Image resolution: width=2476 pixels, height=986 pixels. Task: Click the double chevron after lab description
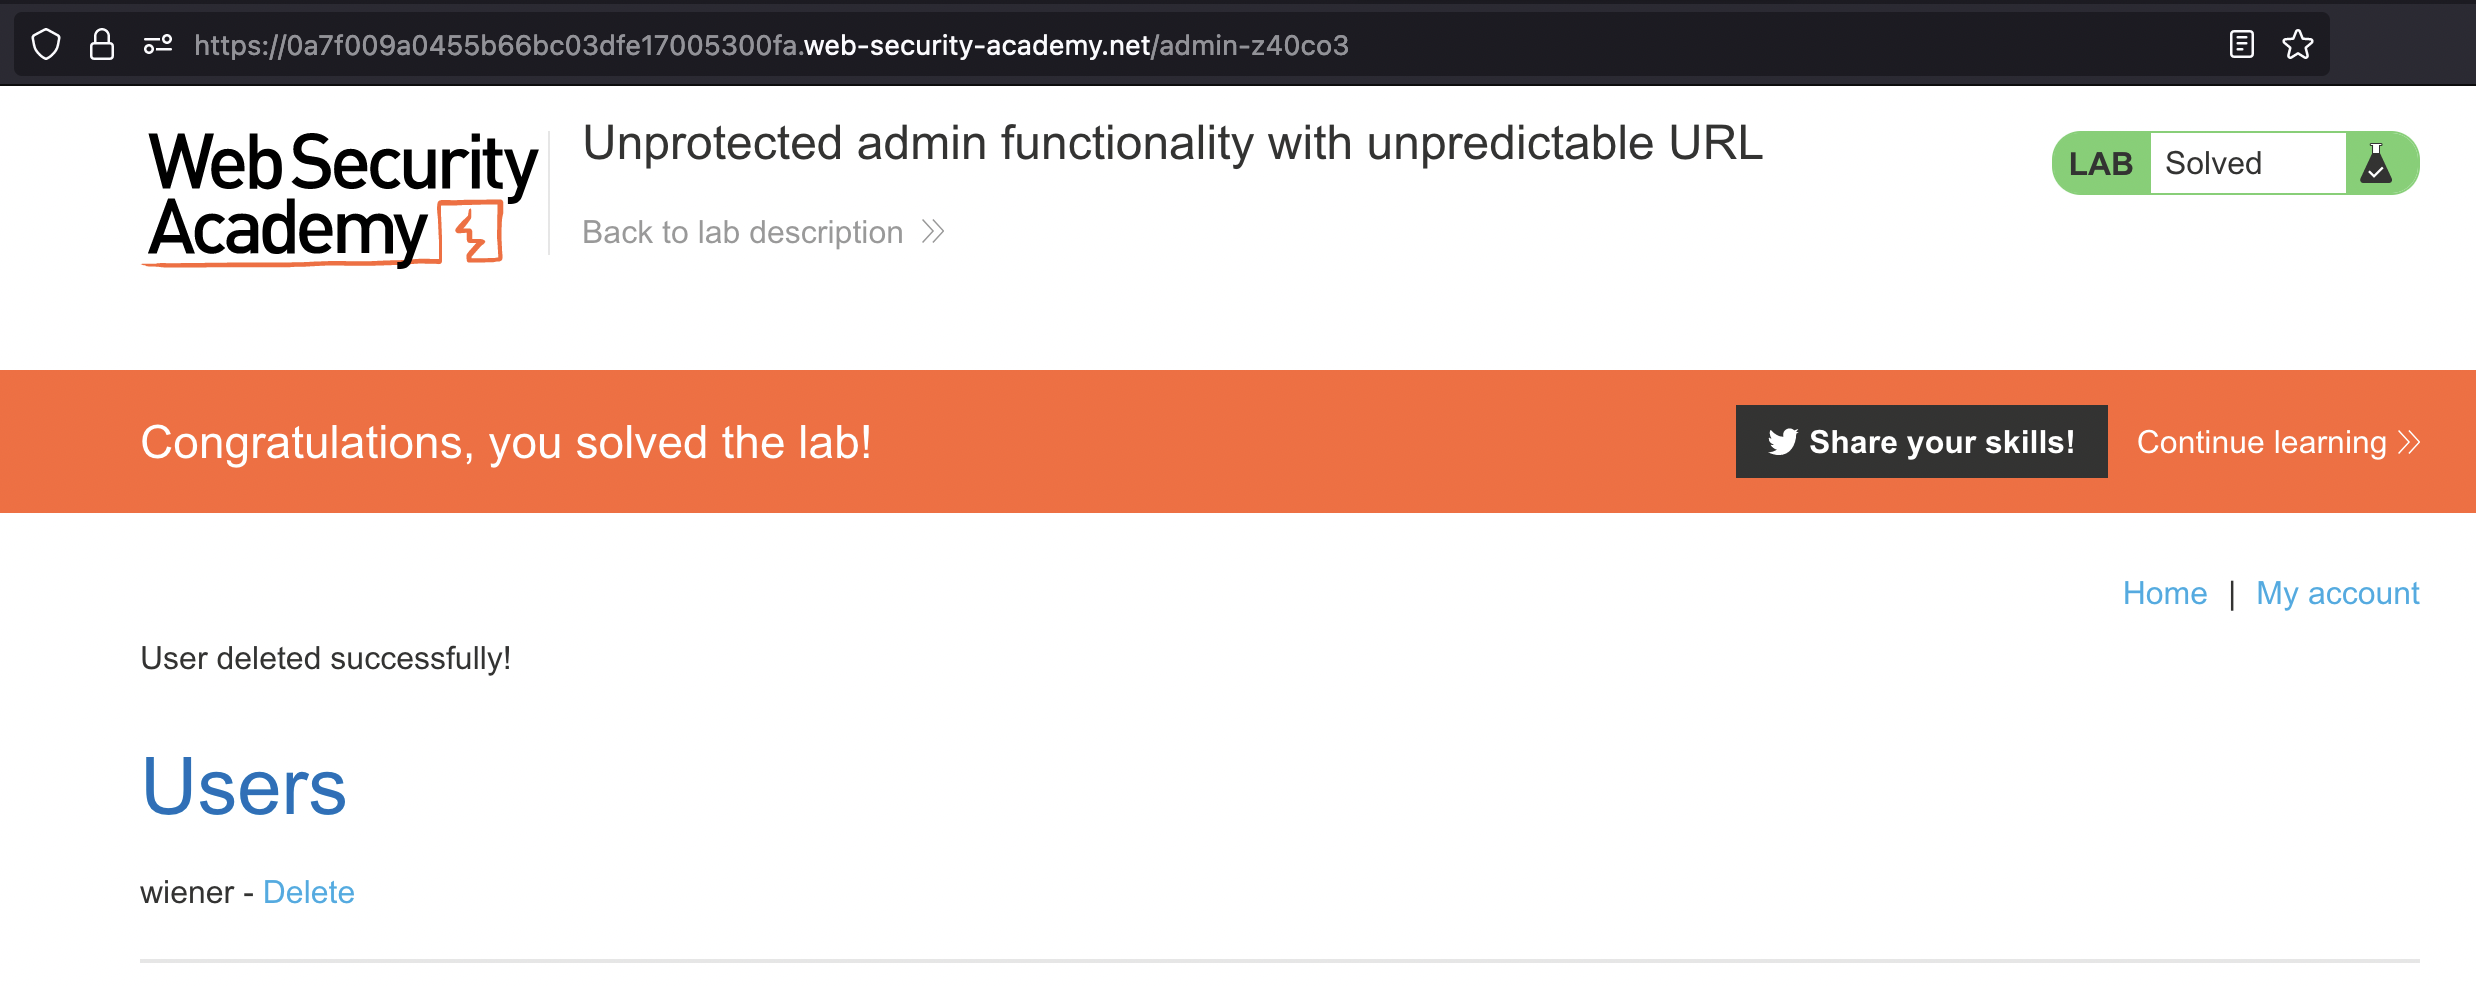pyautogui.click(x=933, y=232)
